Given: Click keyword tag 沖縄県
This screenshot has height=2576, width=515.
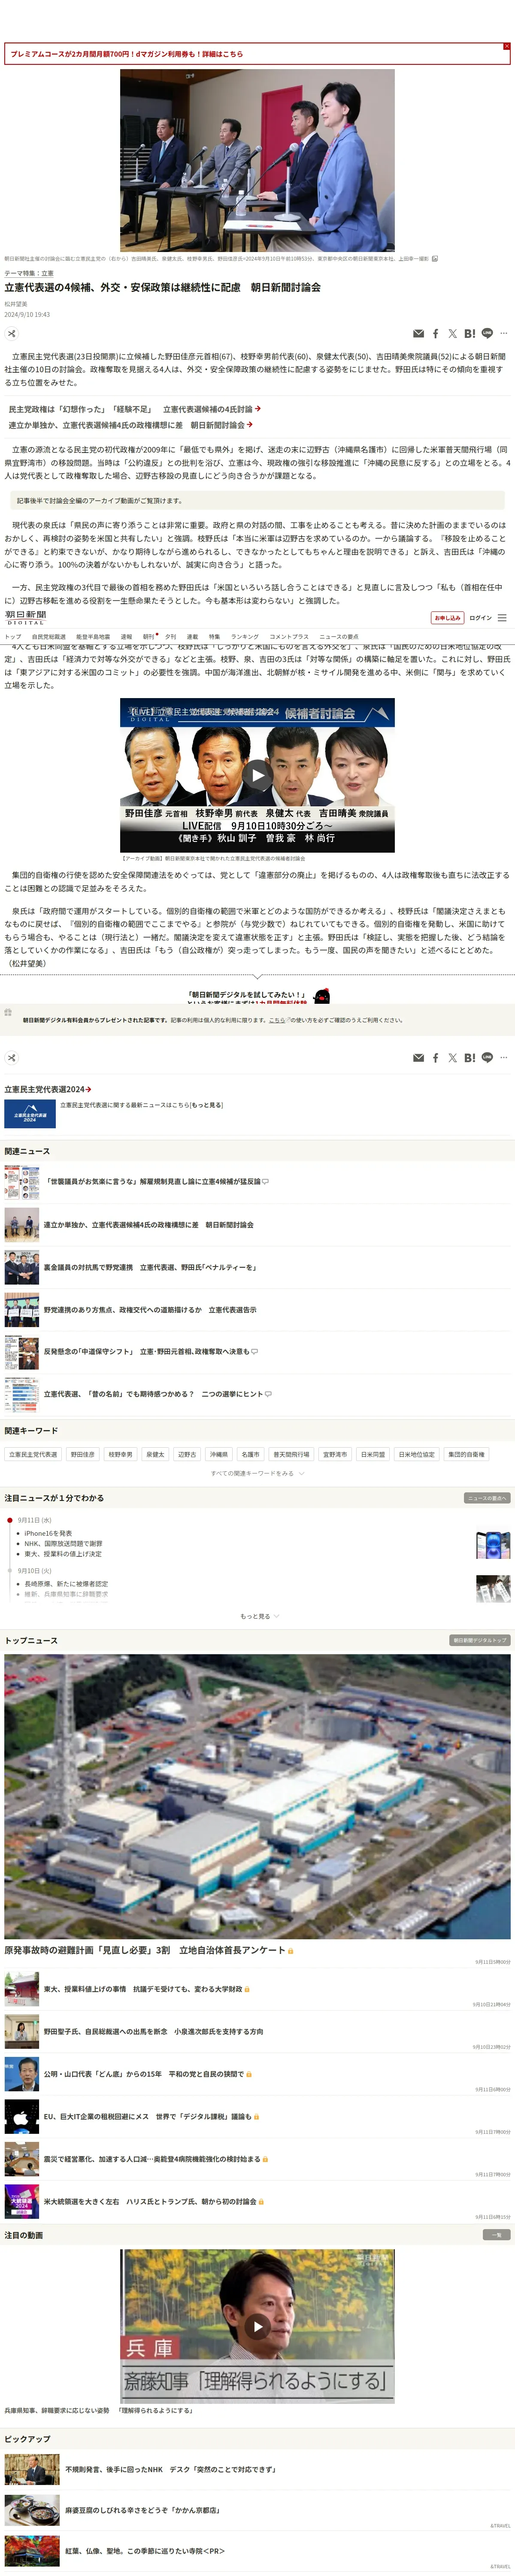Looking at the screenshot, I should 218,1454.
